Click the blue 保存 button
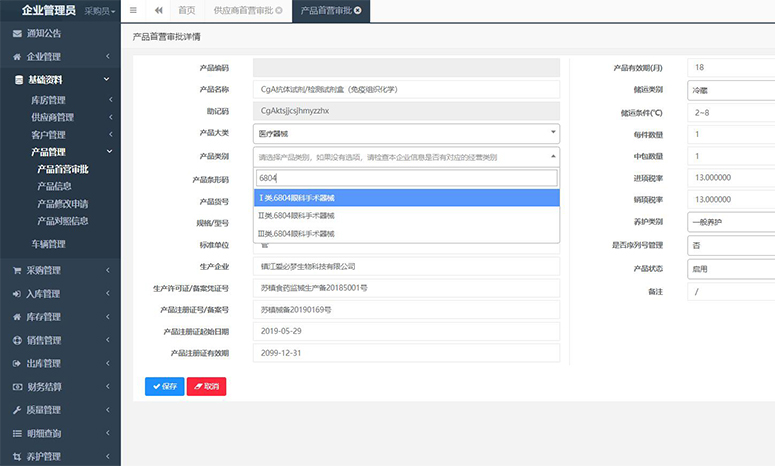This screenshot has height=466, width=775. click(164, 386)
